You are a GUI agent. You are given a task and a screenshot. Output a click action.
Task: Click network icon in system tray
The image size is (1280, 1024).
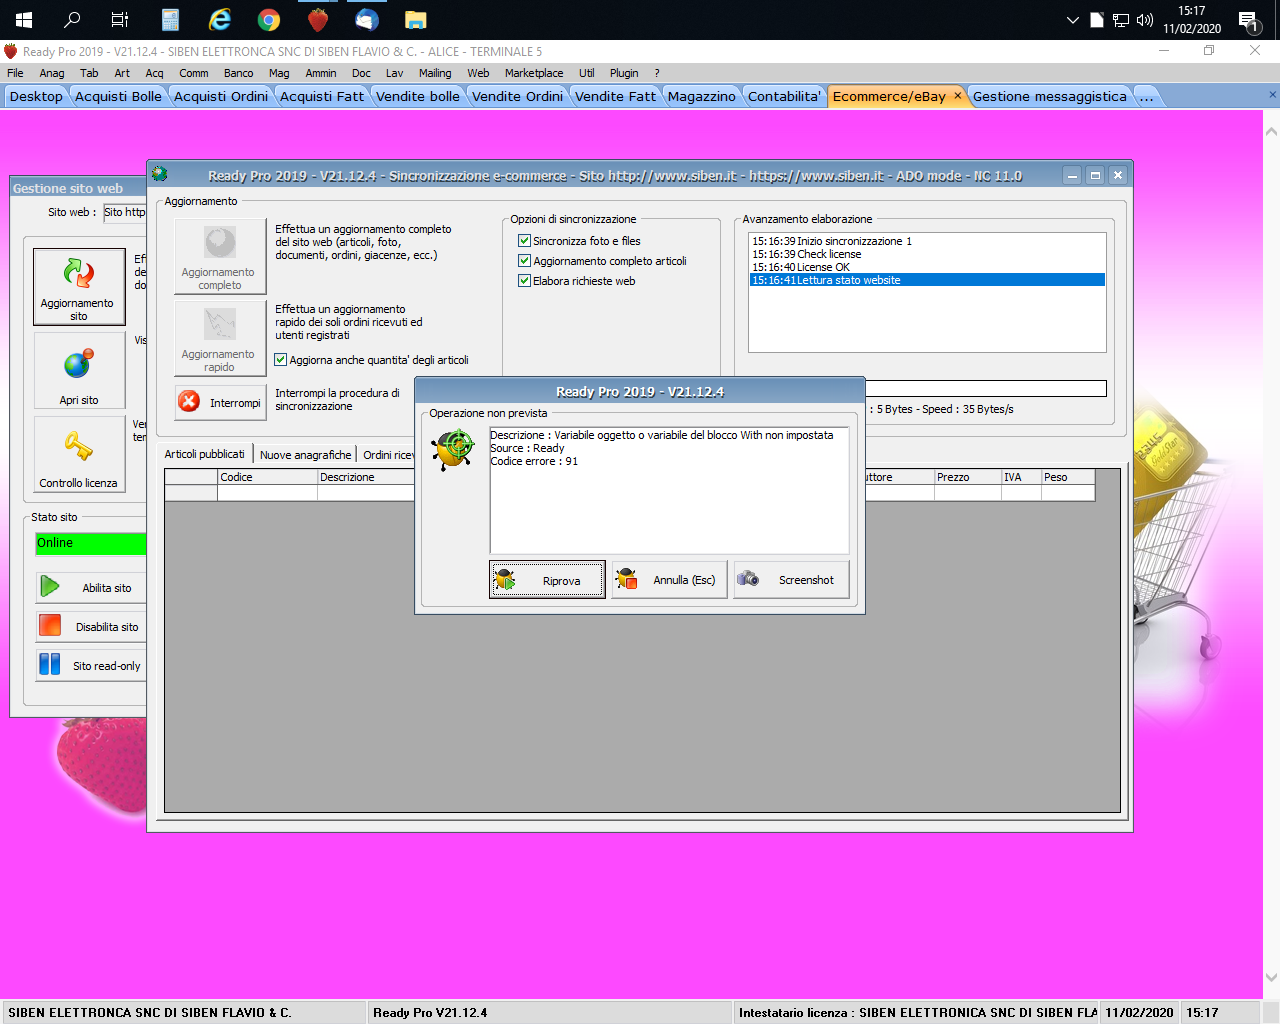1120,20
